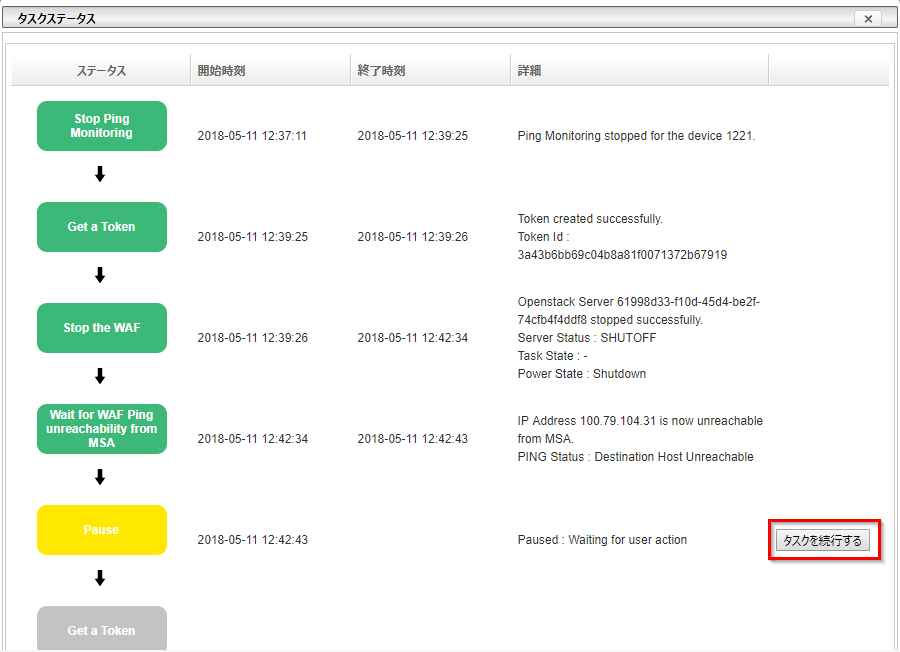Click the Ping Monitoring stopped detail text
900x652 pixels.
[637, 136]
